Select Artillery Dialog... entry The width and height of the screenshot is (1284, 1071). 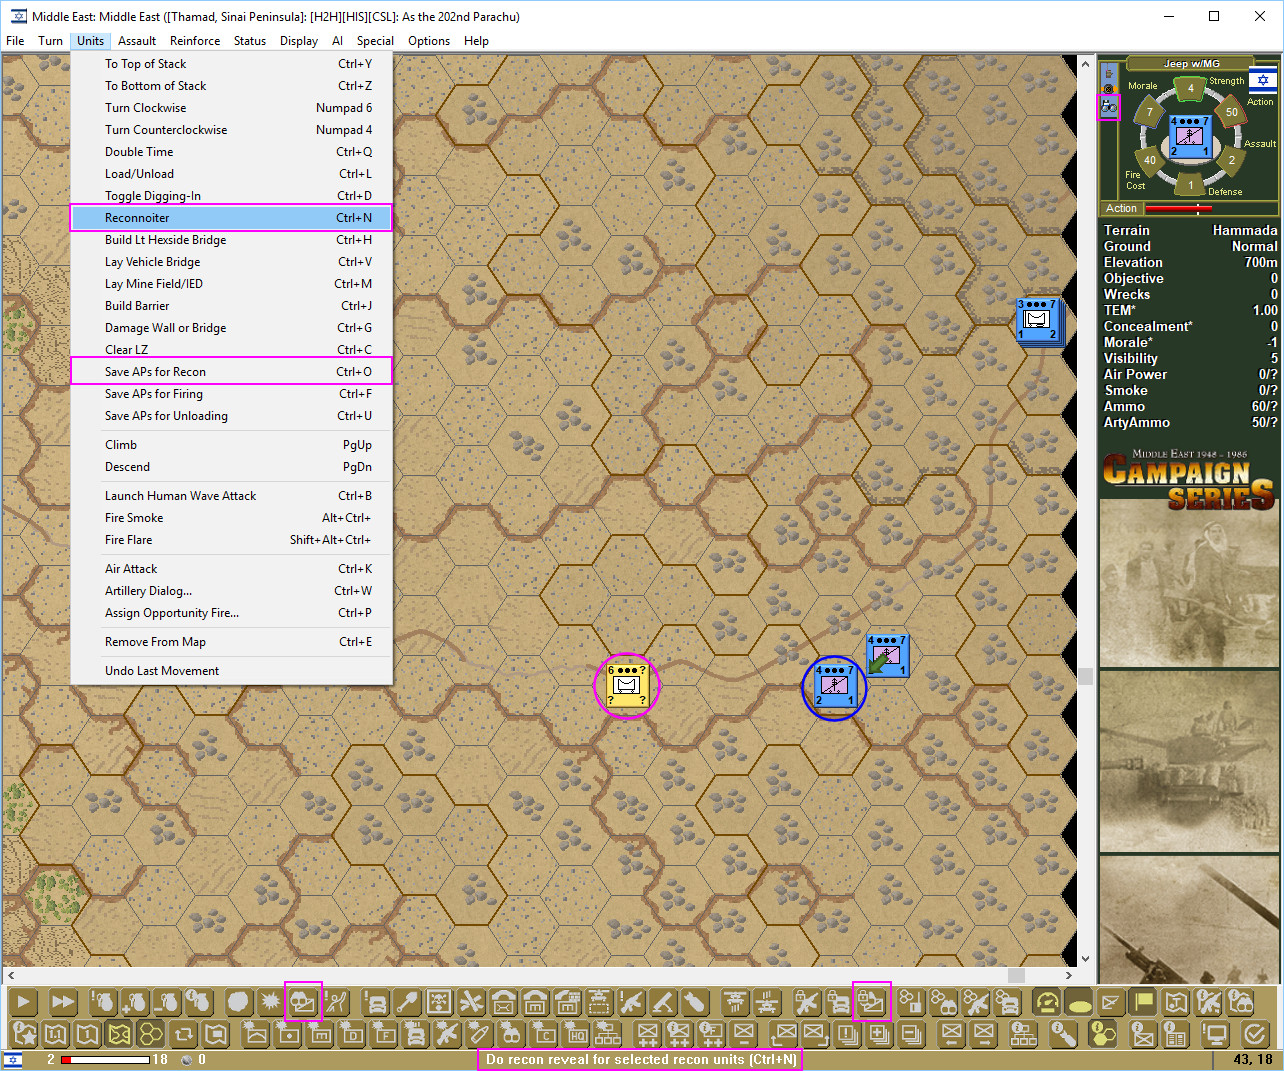tap(231, 591)
